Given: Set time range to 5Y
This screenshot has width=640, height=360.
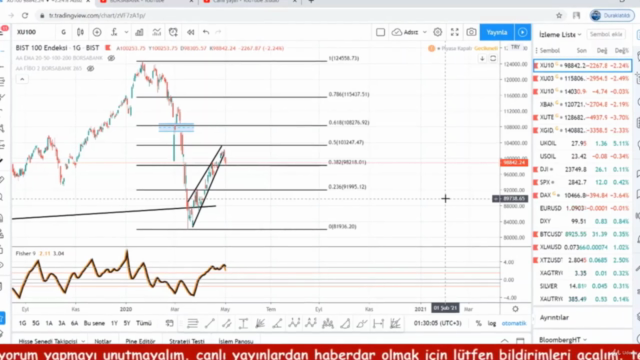Looking at the screenshot, I should (x=127, y=323).
